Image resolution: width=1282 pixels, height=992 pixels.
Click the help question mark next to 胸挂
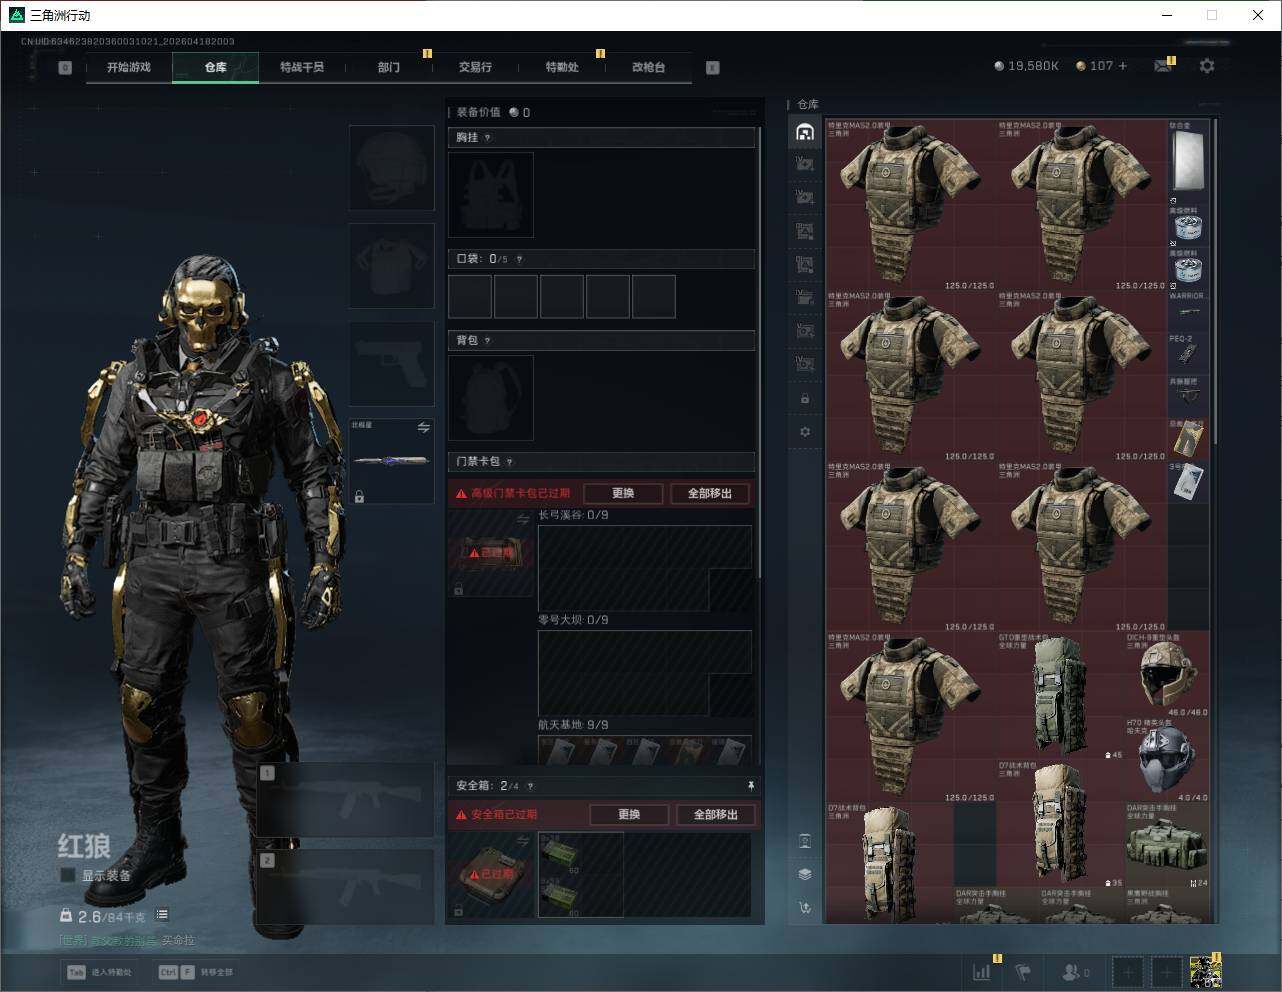[488, 138]
